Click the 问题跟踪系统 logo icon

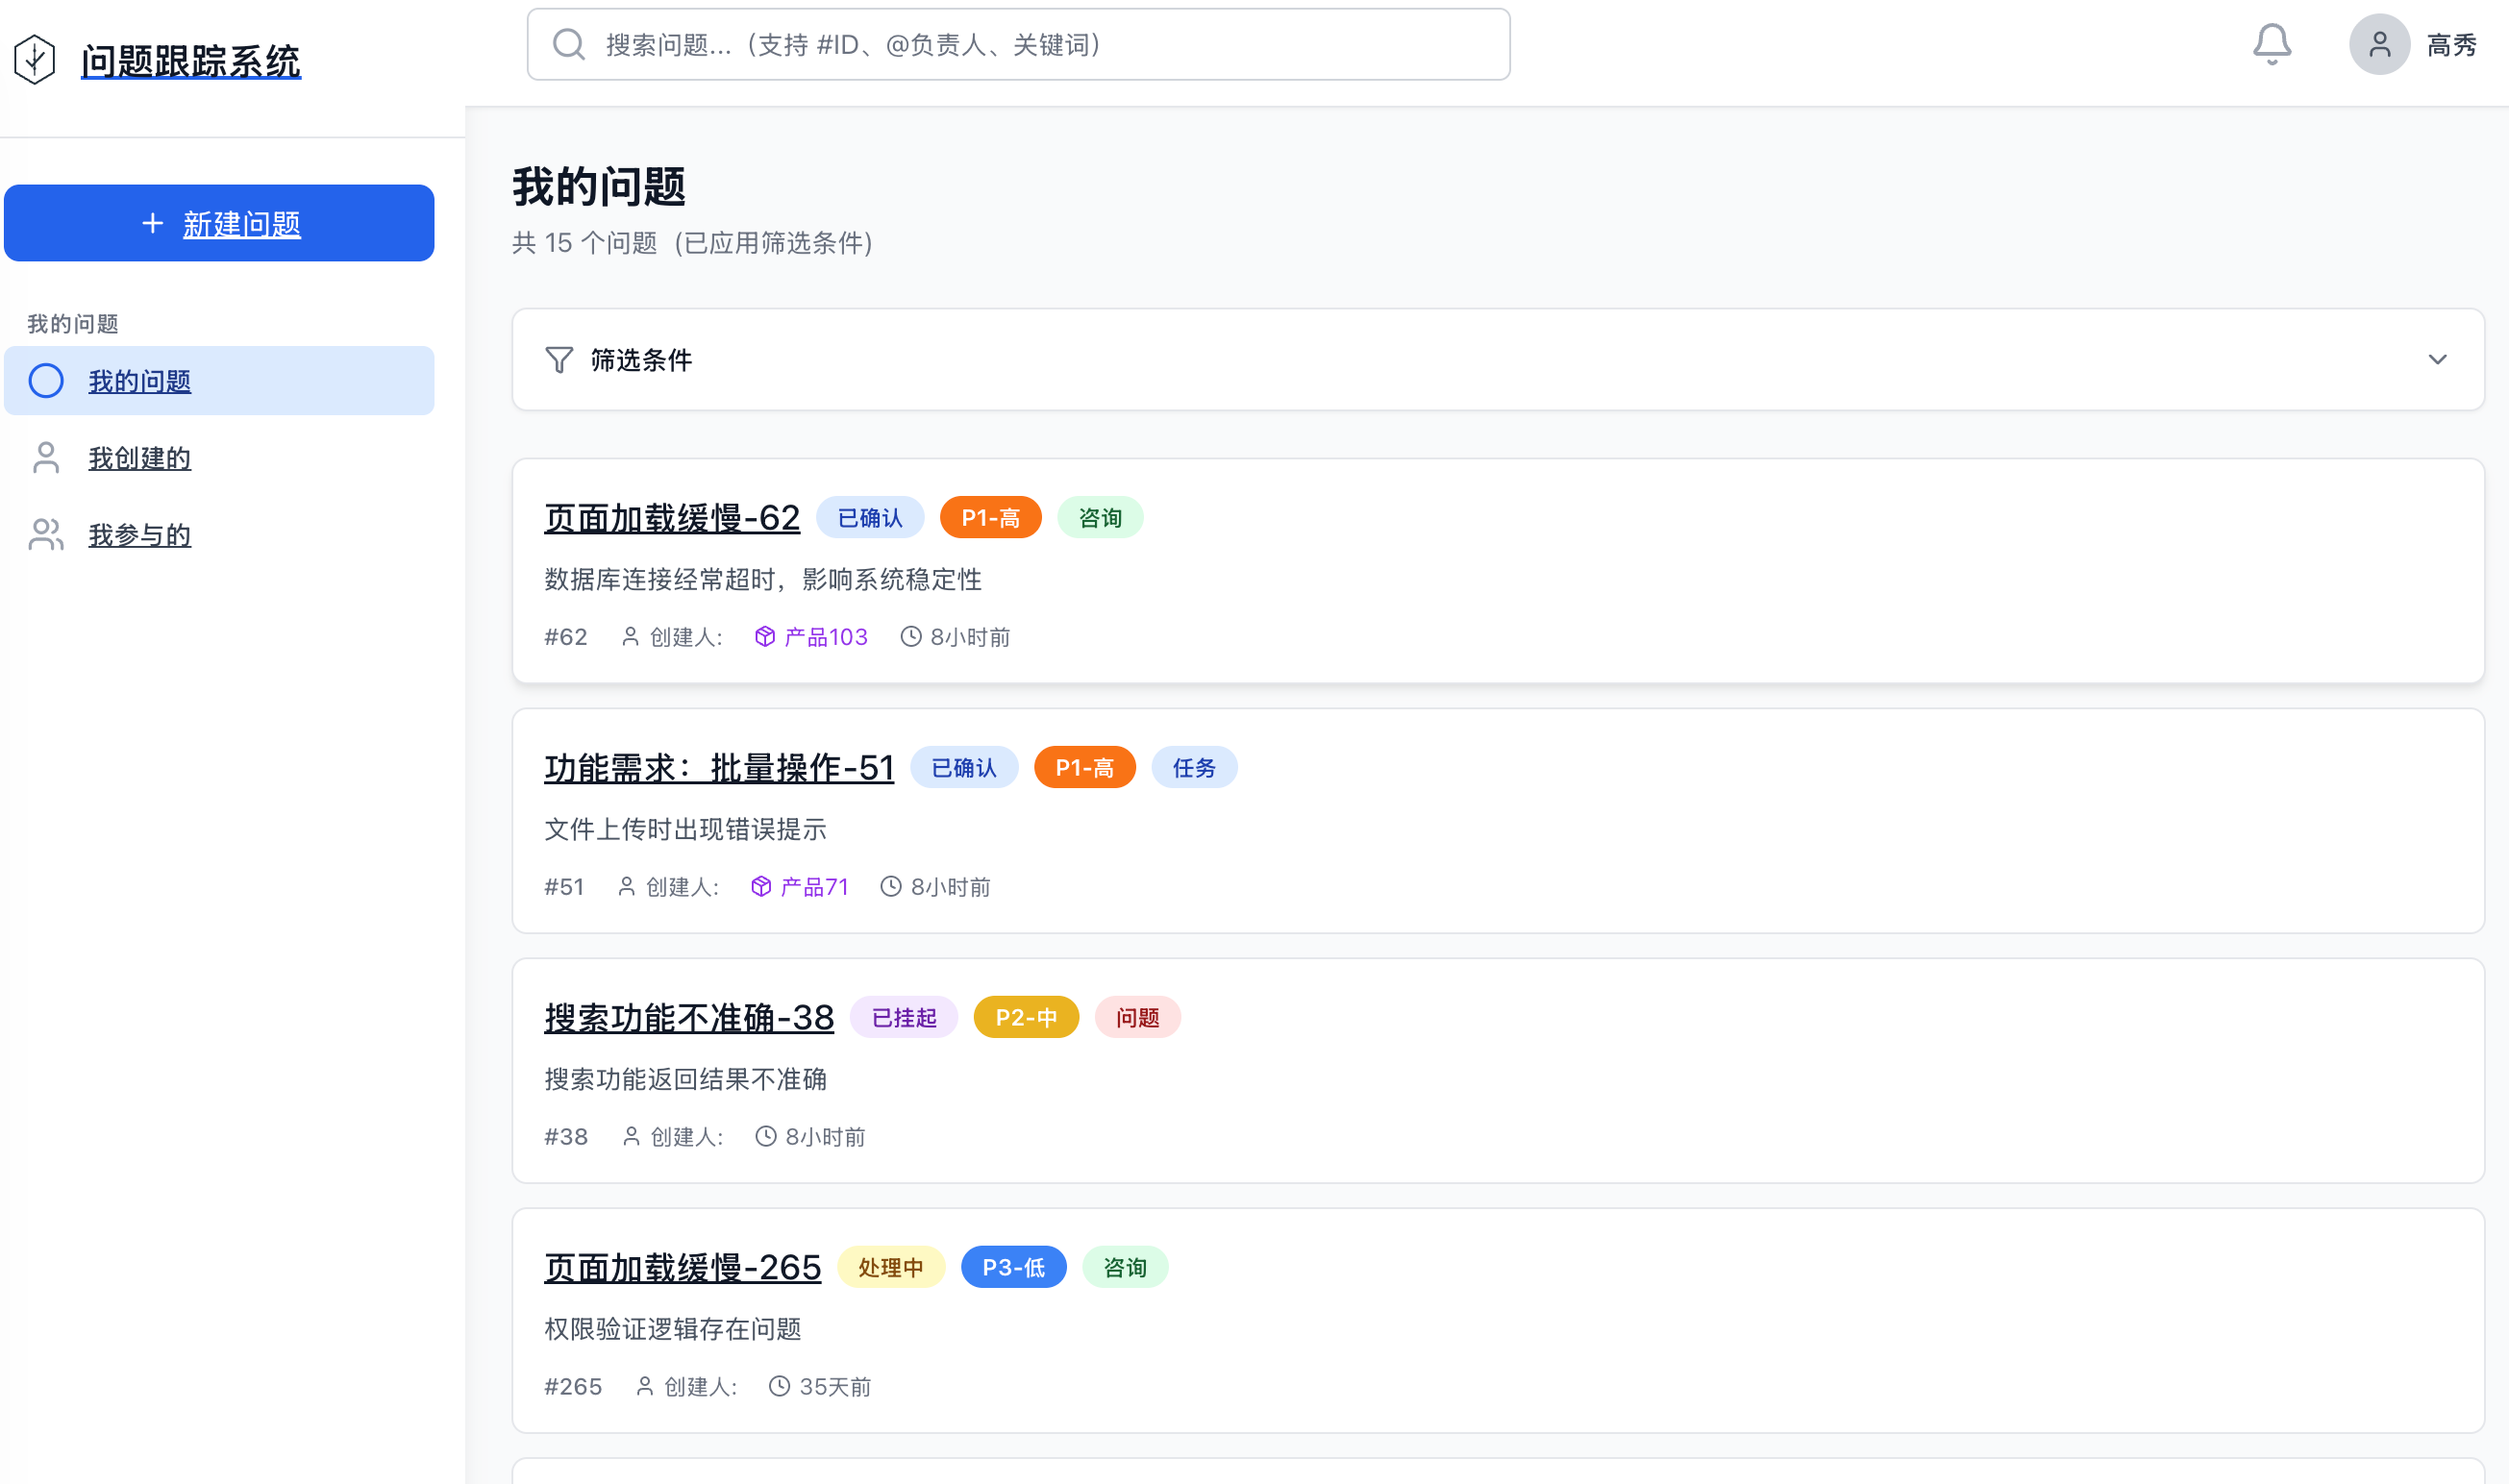34,62
